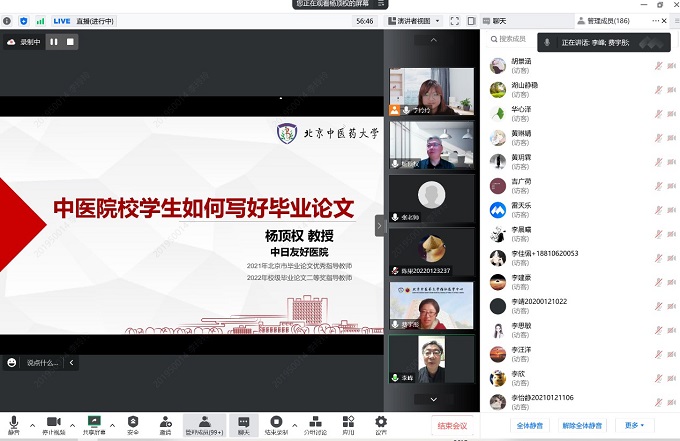Open 分组讨论 breakout rooms icon
Image resolution: width=680 pixels, height=441 pixels.
(x=314, y=421)
